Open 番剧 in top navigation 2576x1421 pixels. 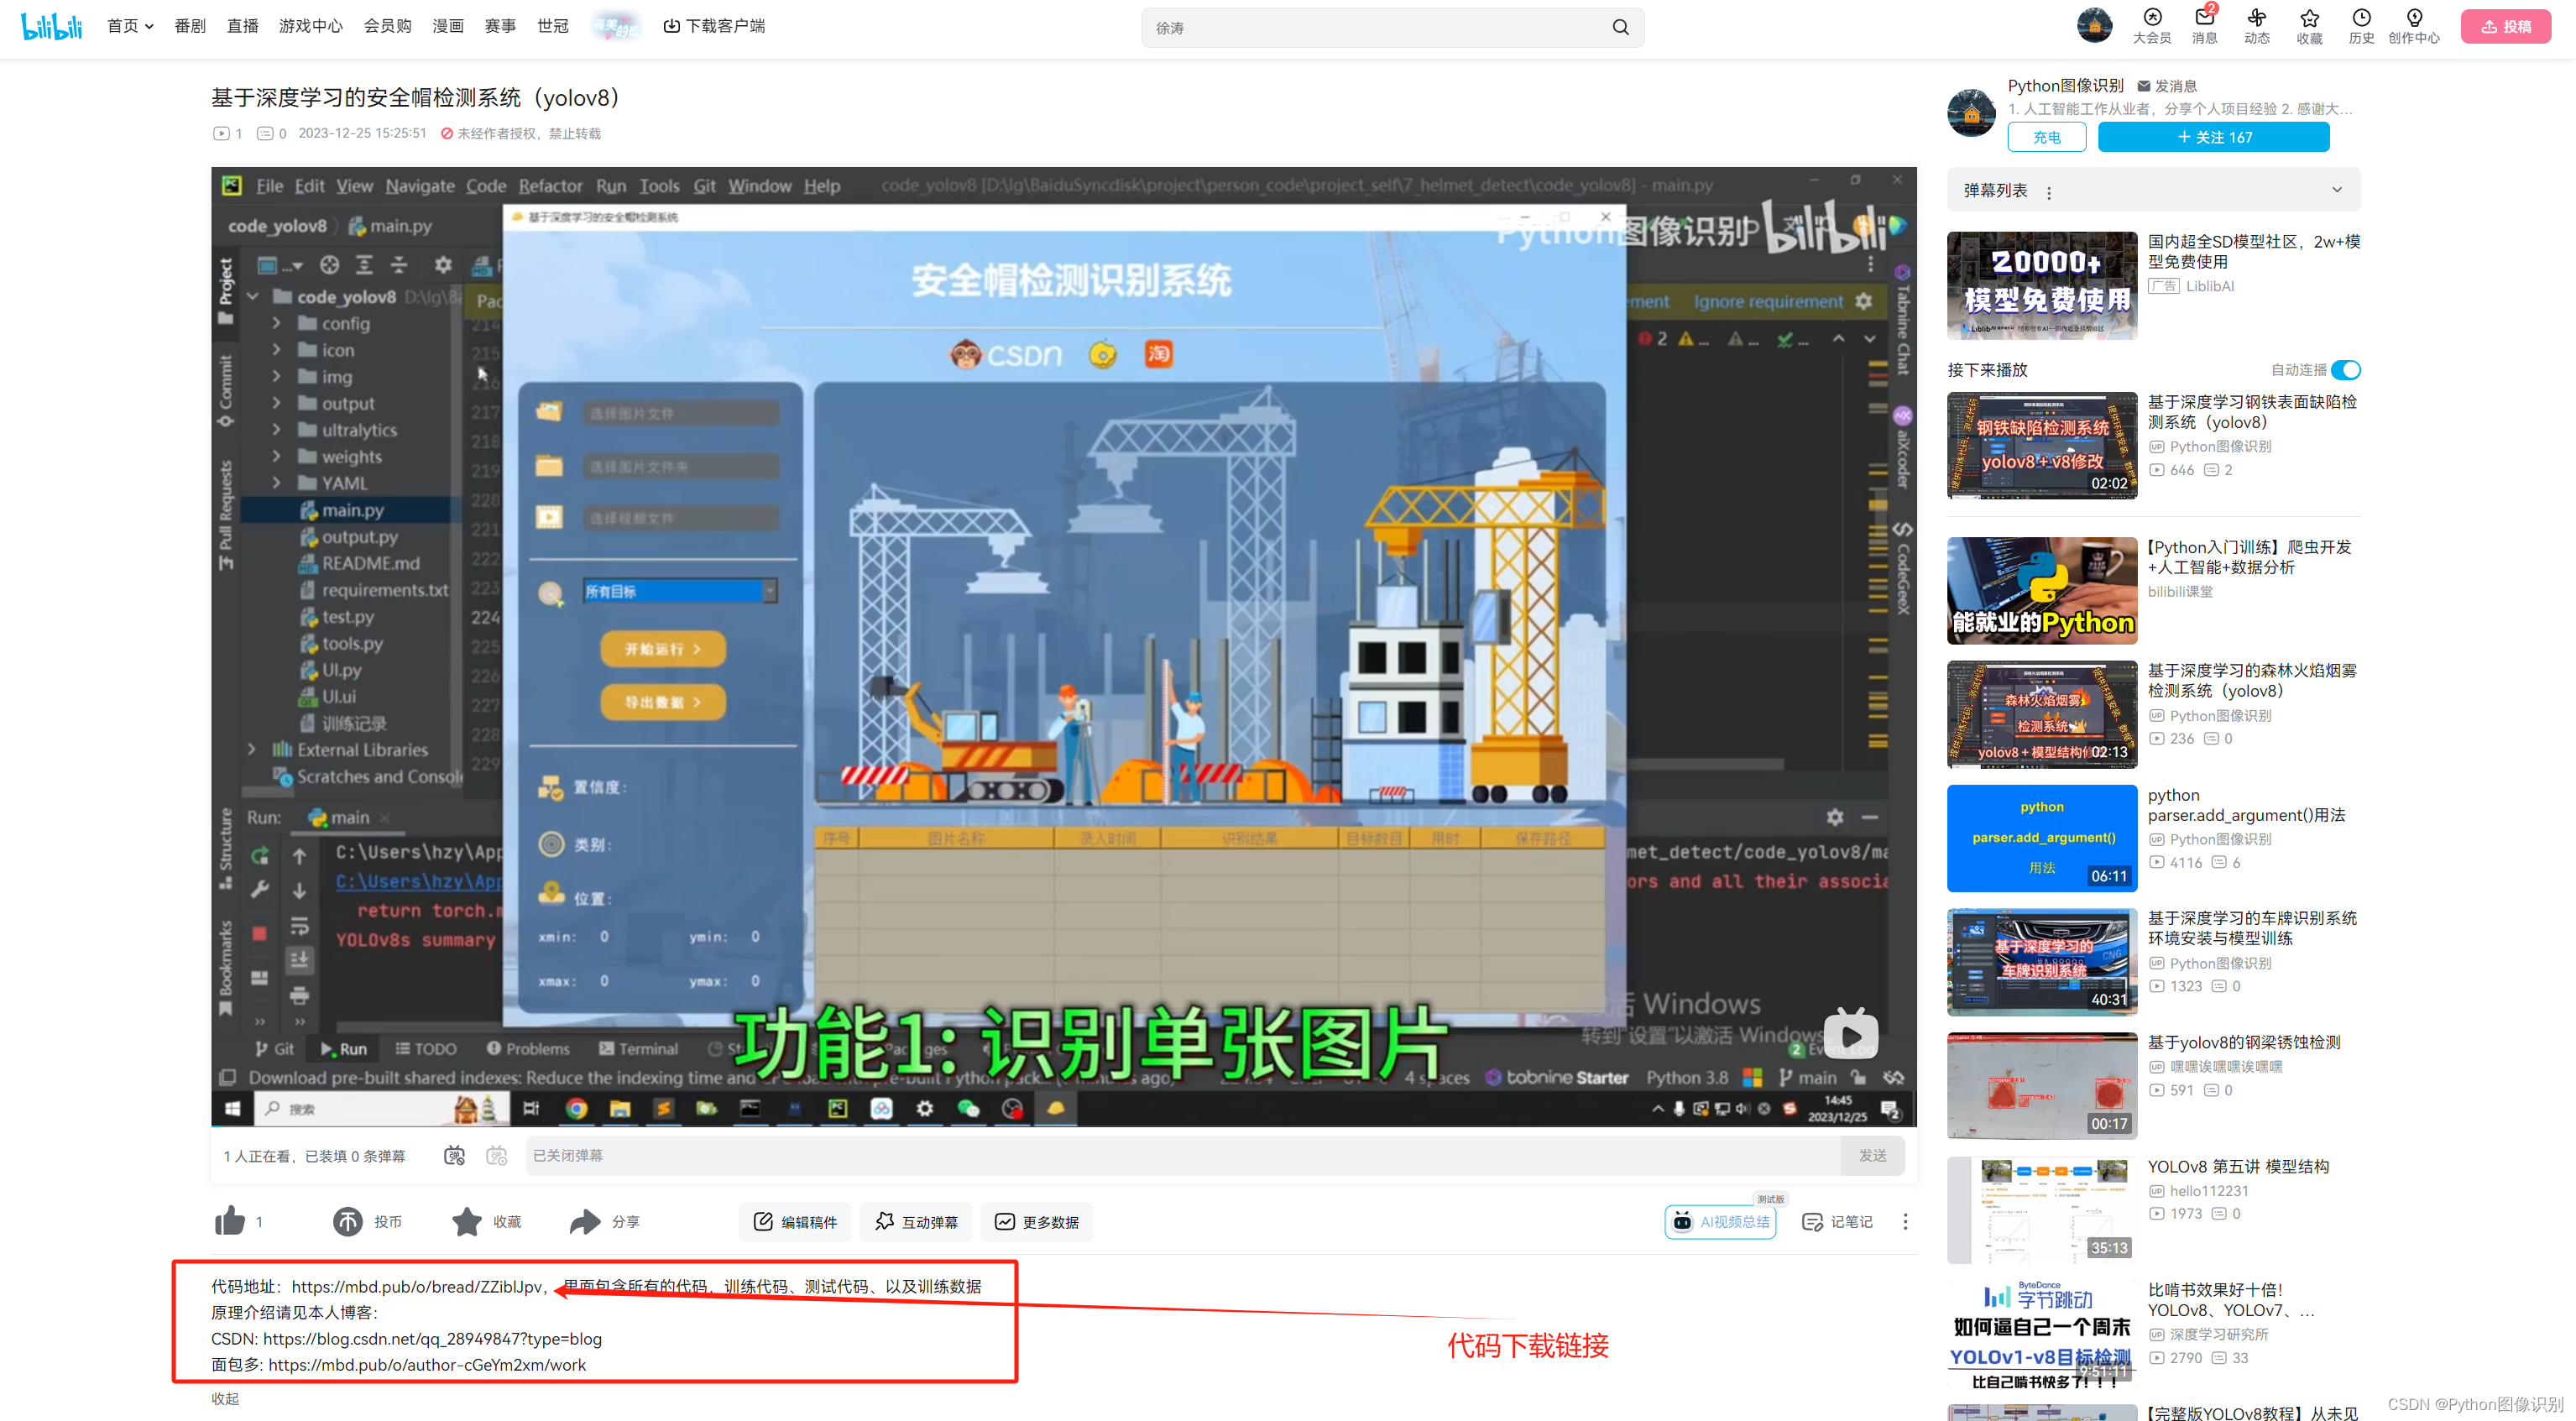[x=190, y=26]
